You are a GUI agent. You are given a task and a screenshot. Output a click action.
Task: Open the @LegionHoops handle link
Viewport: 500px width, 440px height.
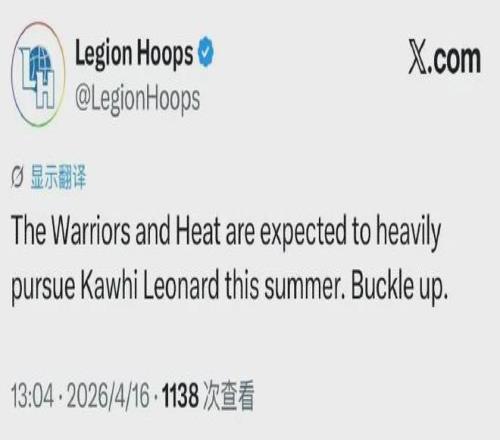coord(137,100)
